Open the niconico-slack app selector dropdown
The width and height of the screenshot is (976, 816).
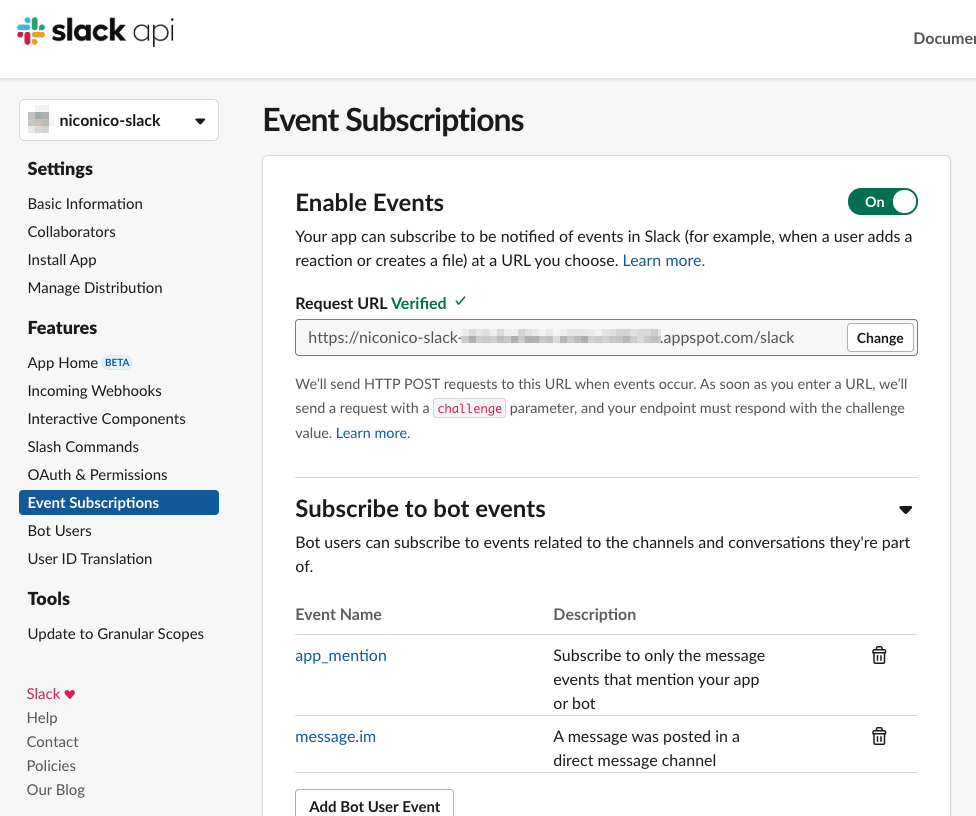tap(119, 120)
